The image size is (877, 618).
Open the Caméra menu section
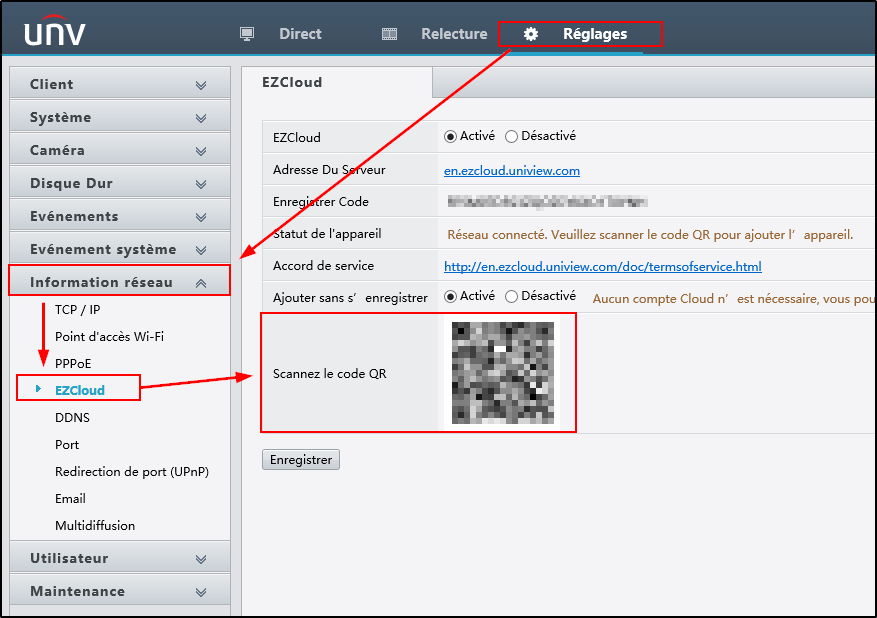[120, 150]
